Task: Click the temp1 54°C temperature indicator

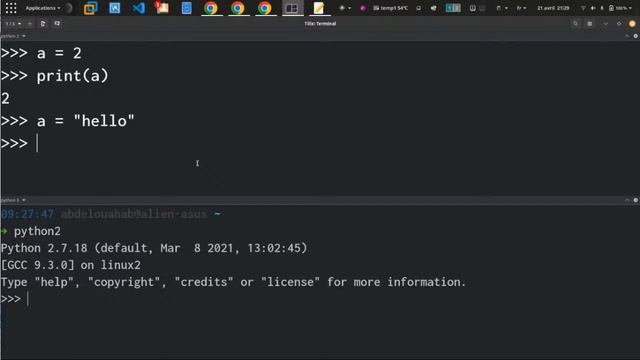Action: [x=390, y=8]
